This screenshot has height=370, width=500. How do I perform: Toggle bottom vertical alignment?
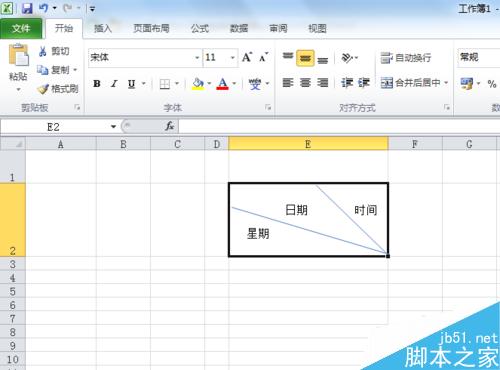[322, 59]
